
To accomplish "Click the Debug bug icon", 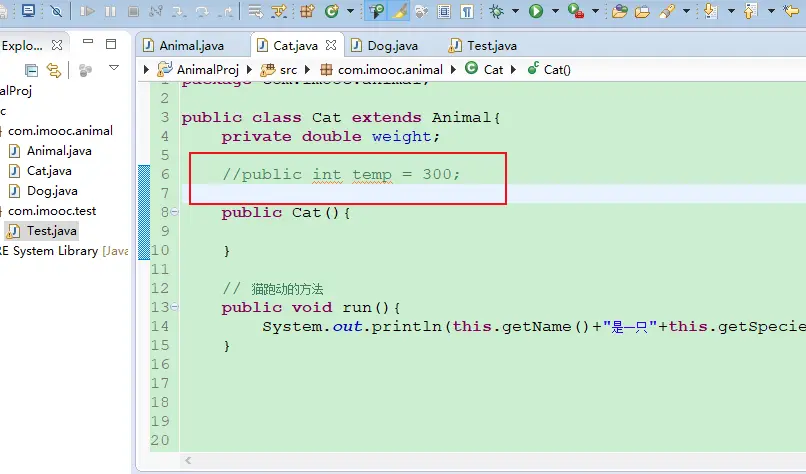I will tap(497, 12).
